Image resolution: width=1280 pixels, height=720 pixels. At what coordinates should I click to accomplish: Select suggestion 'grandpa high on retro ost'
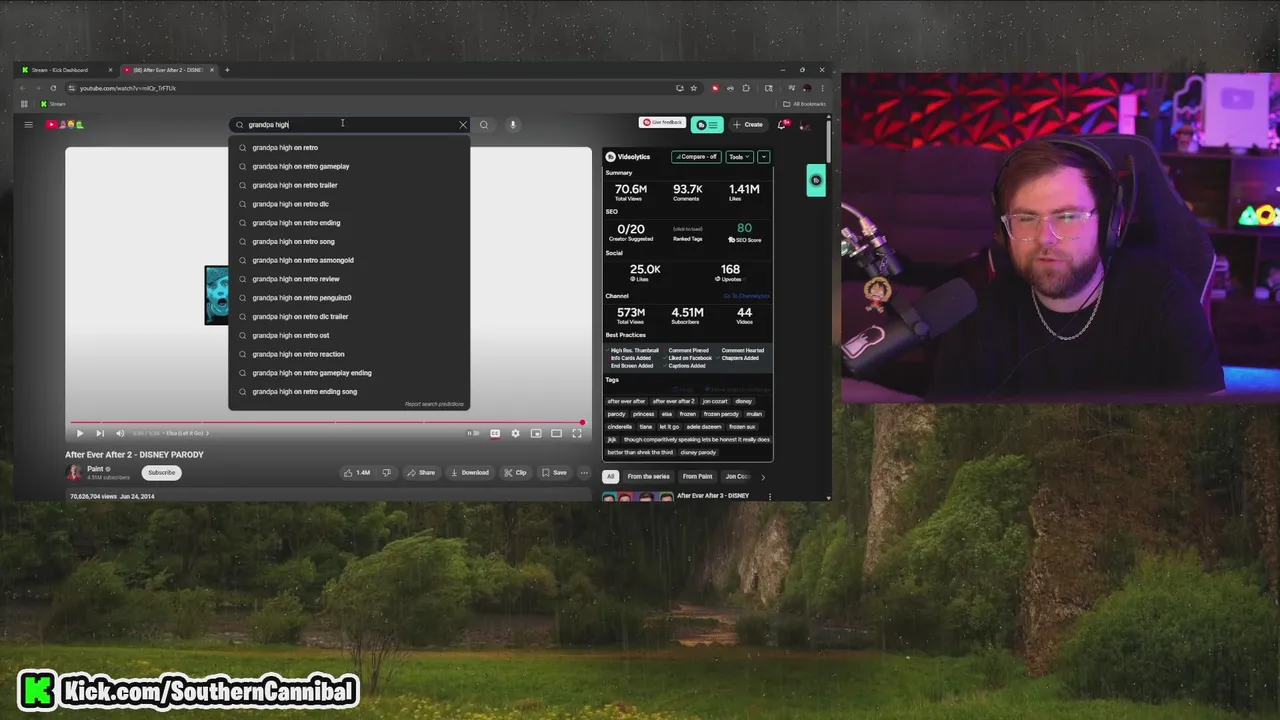click(x=349, y=335)
